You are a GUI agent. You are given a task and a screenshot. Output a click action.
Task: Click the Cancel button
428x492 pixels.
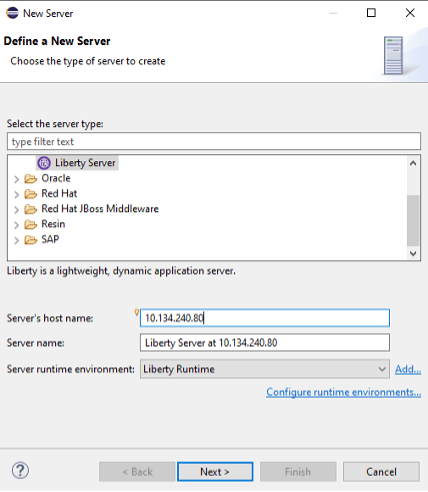[x=381, y=472]
